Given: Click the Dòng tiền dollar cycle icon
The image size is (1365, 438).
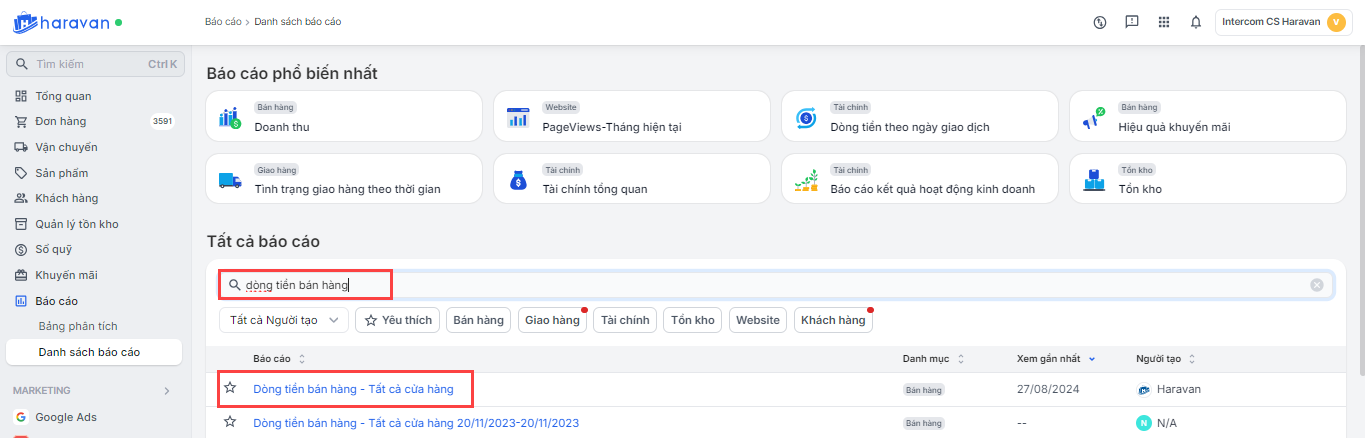Looking at the screenshot, I should pyautogui.click(x=806, y=118).
